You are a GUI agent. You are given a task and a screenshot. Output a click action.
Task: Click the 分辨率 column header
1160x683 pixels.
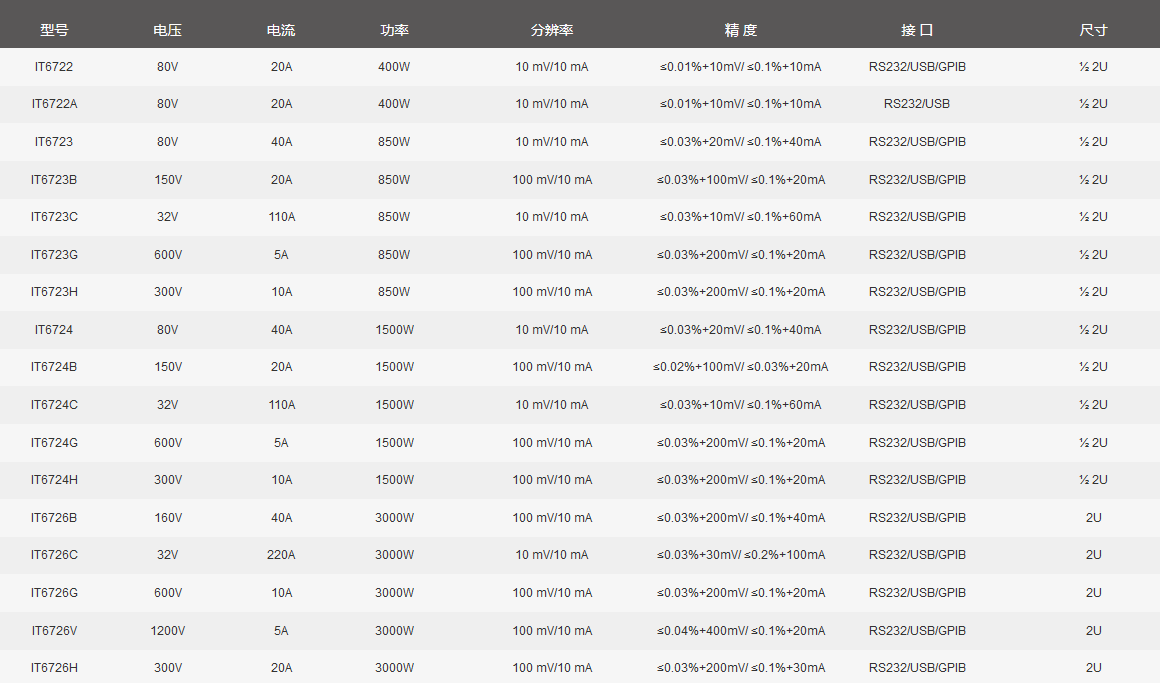click(552, 30)
